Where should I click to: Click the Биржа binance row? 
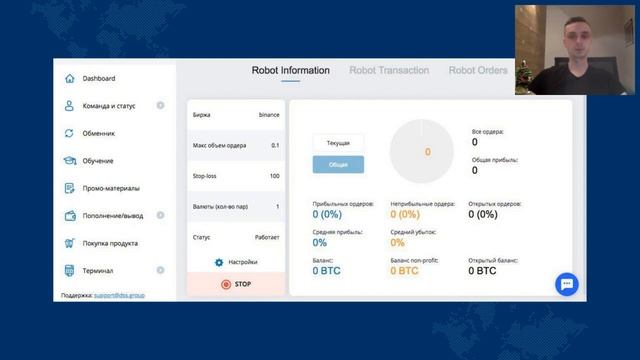point(236,115)
